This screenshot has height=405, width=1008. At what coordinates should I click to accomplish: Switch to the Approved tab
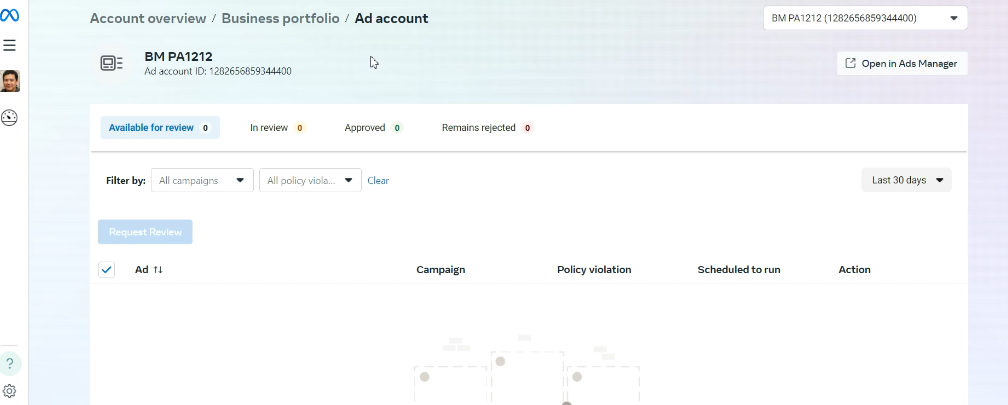pyautogui.click(x=372, y=128)
